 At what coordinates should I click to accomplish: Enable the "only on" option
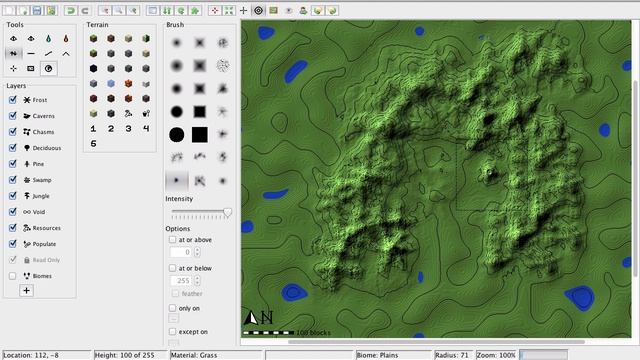(172, 308)
